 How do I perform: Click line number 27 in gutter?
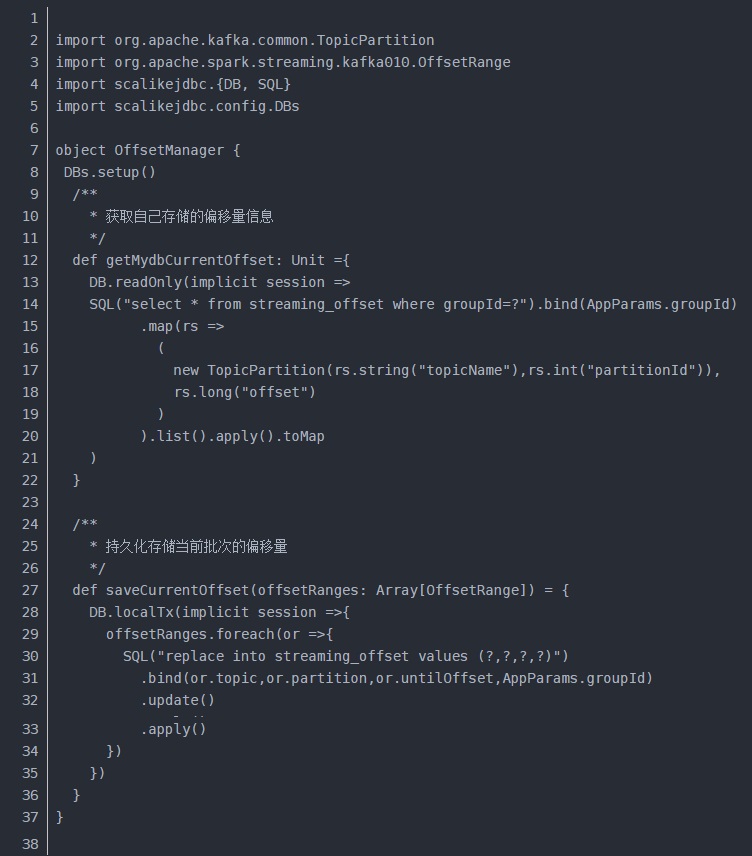(30, 590)
